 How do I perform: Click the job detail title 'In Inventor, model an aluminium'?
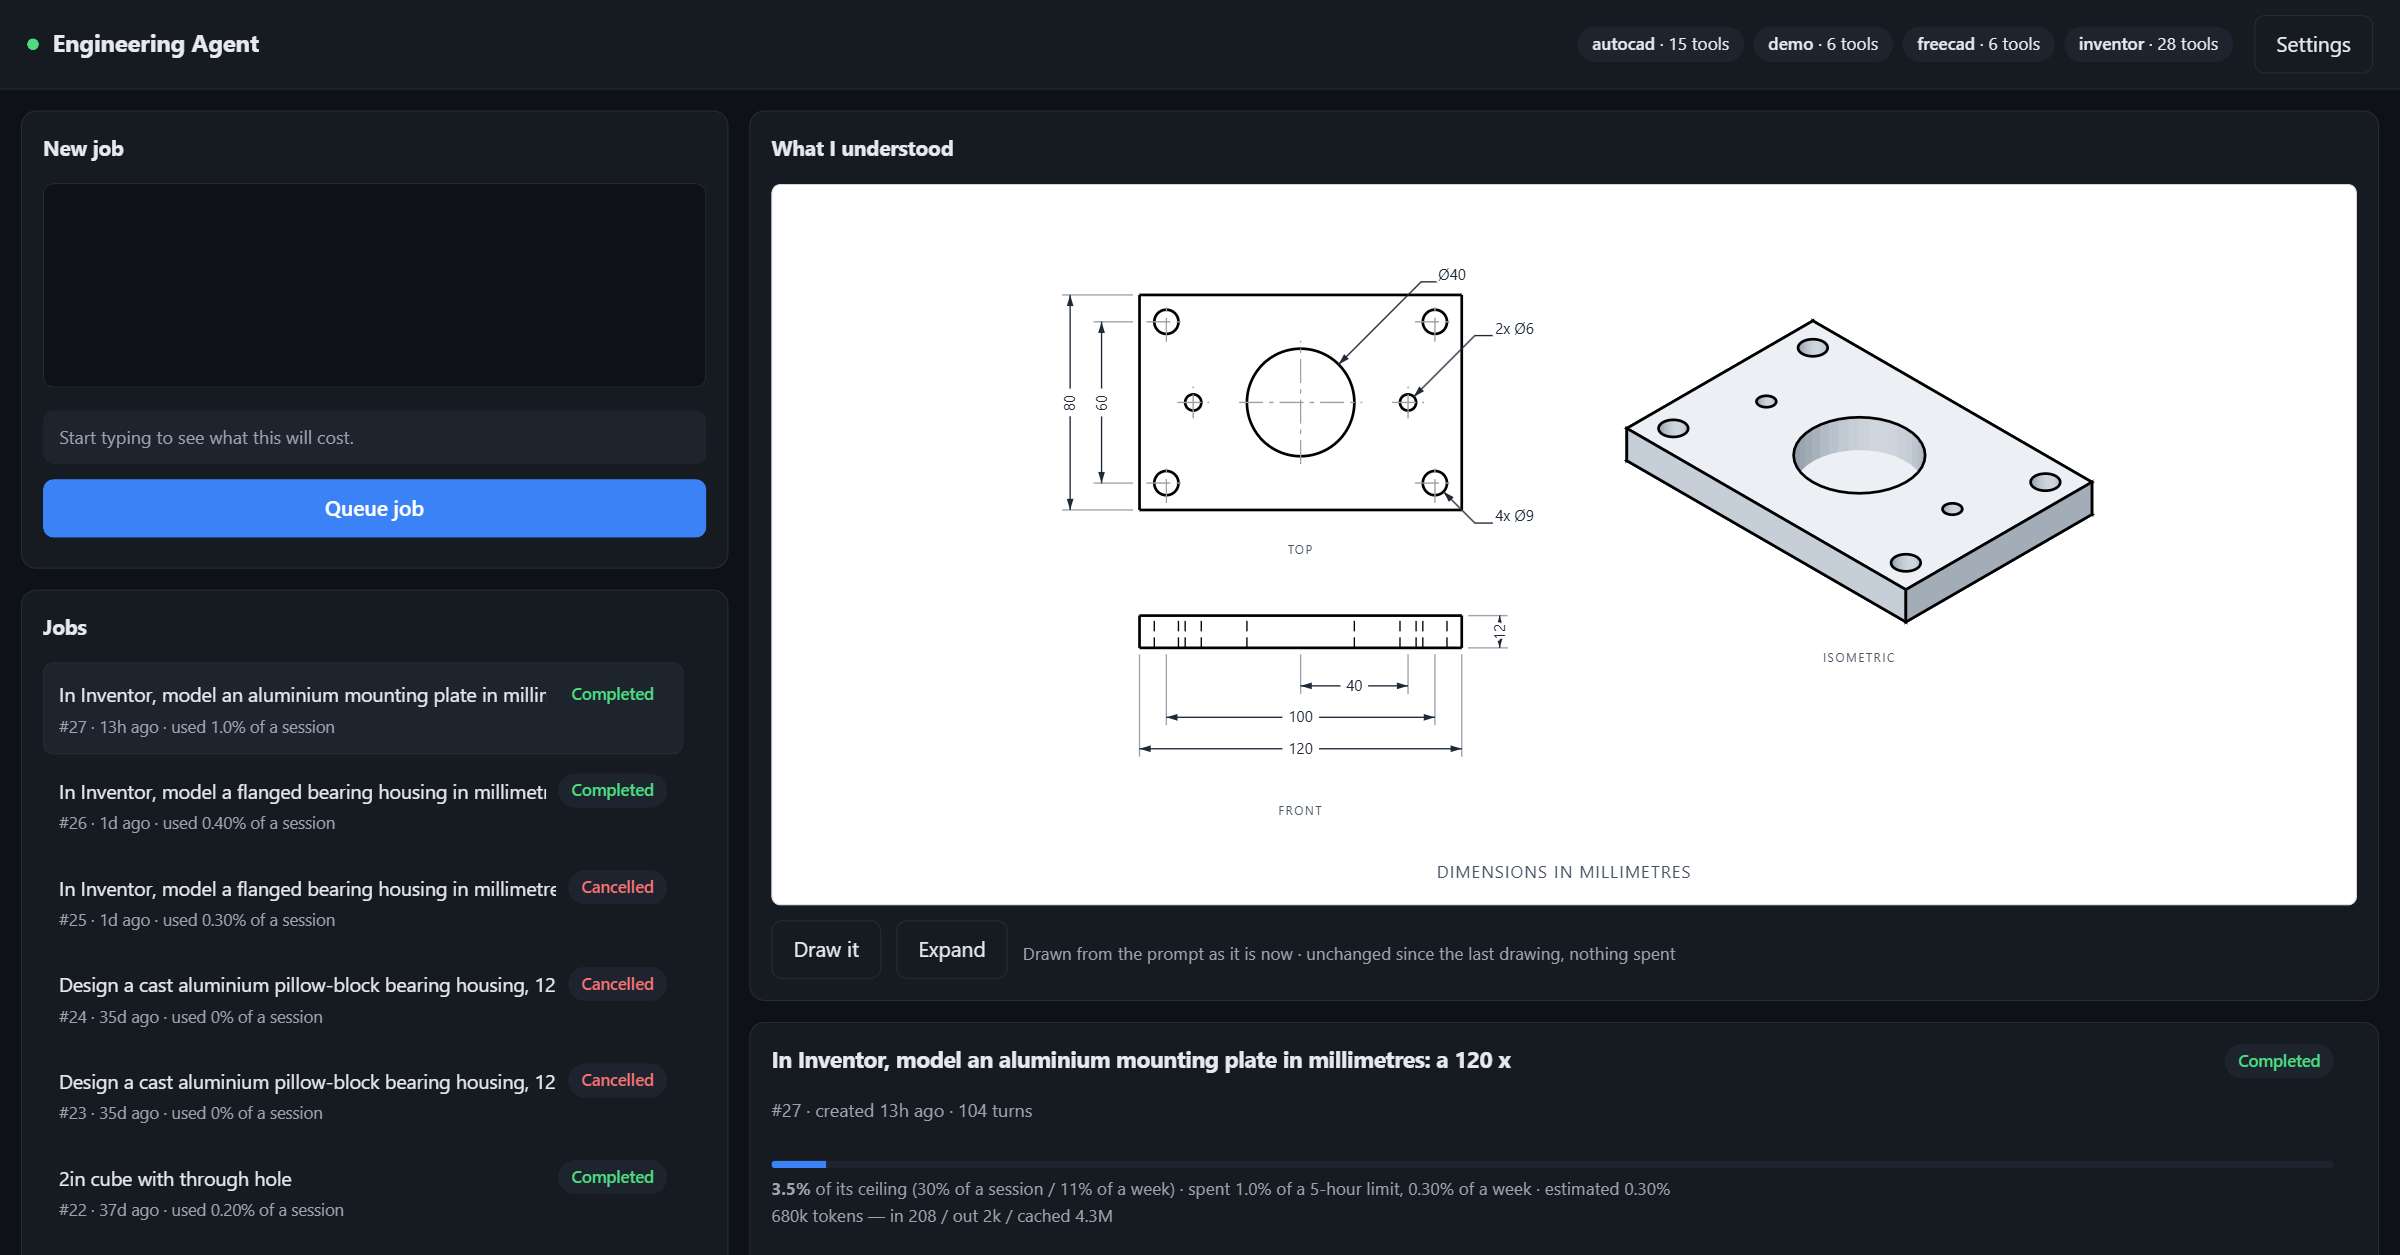click(x=1141, y=1060)
